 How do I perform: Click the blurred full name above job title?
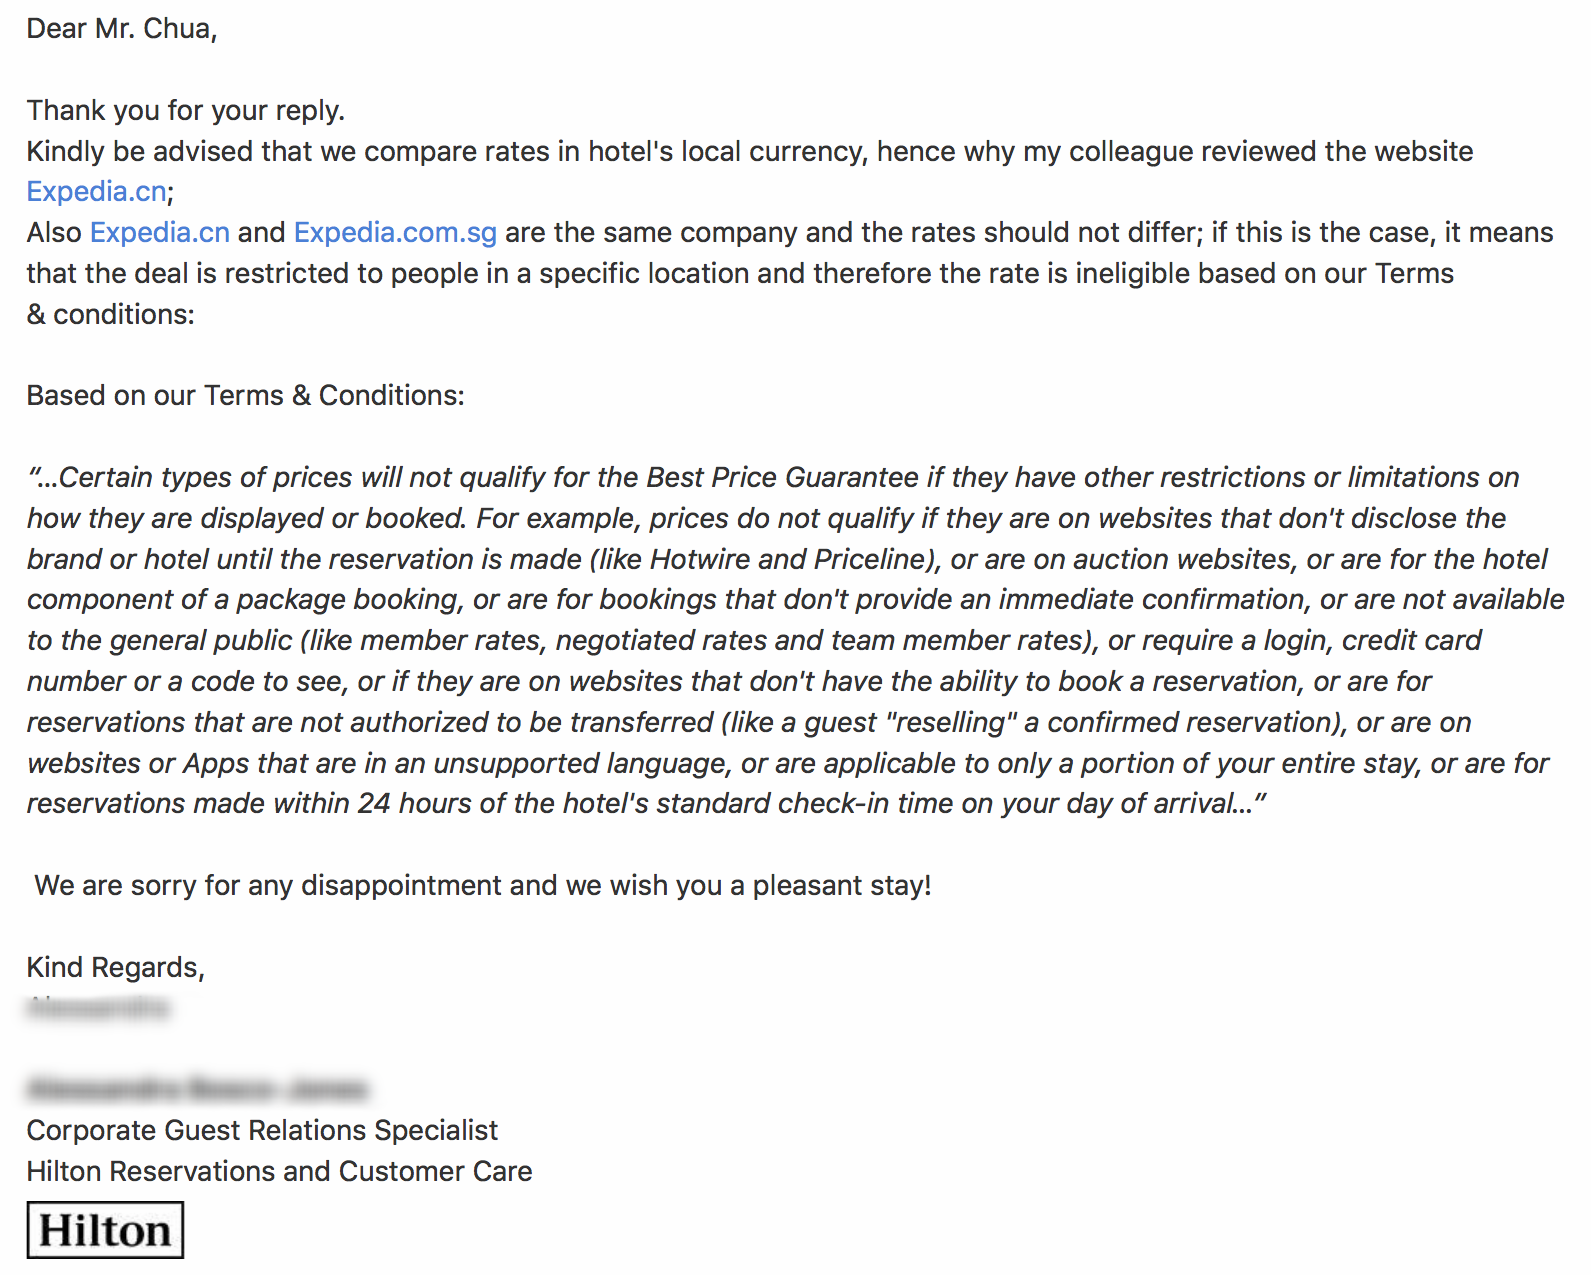[x=197, y=1088]
